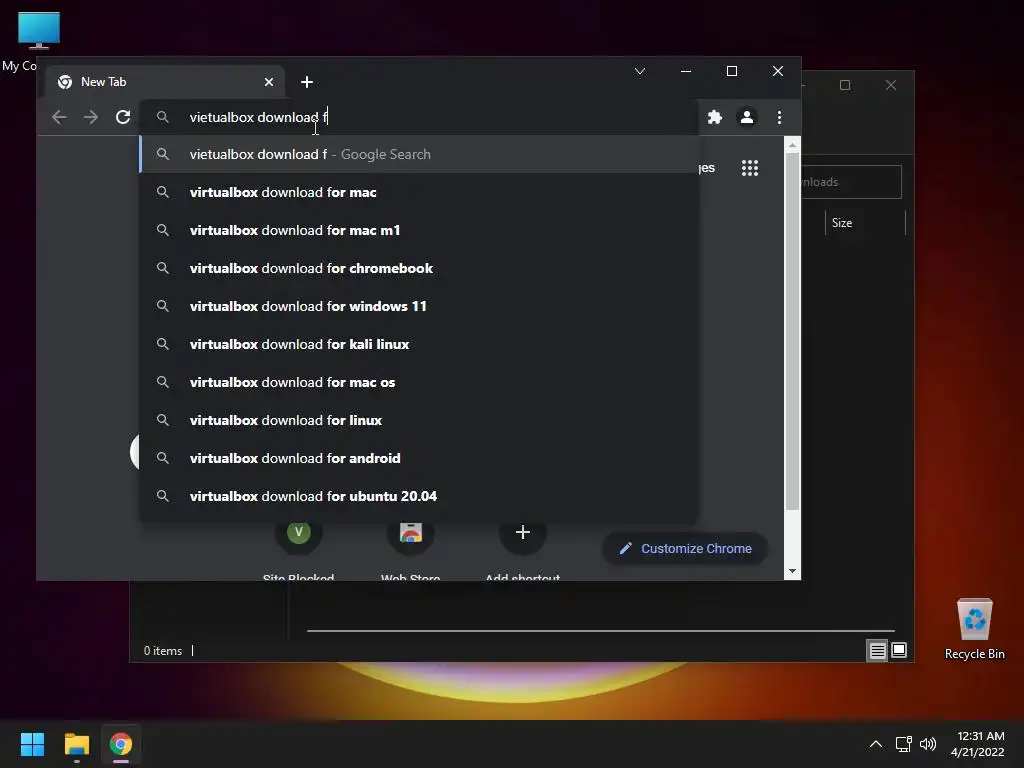
Task: Choose suggestion 'virtualbox download for kali linux'
Action: [419, 344]
